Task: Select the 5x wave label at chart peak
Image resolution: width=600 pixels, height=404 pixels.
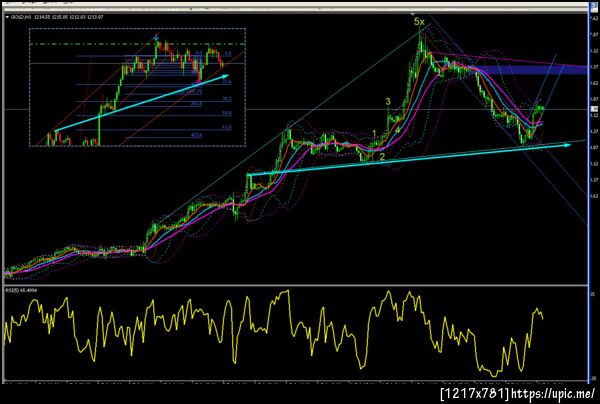Action: click(419, 22)
